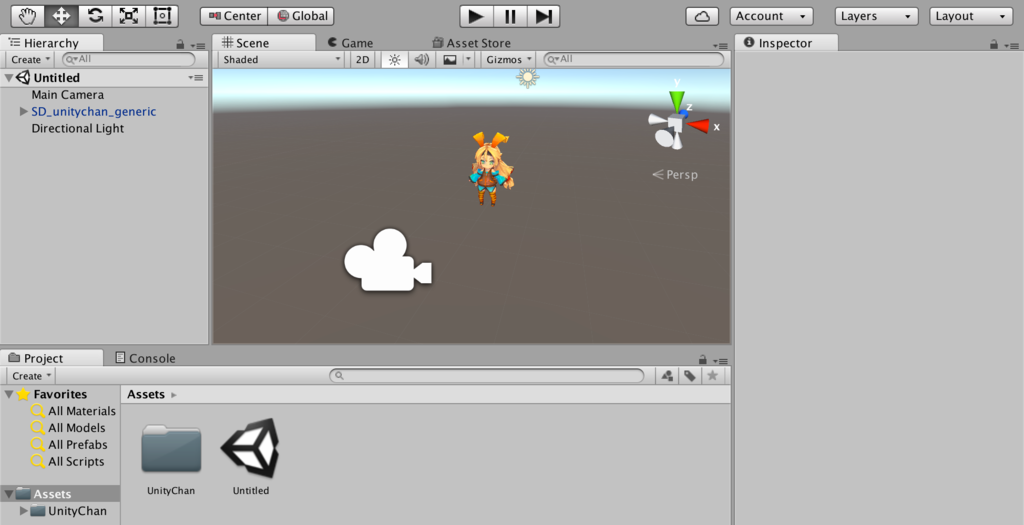
Task: Open the Layout dropdown
Action: click(x=971, y=16)
